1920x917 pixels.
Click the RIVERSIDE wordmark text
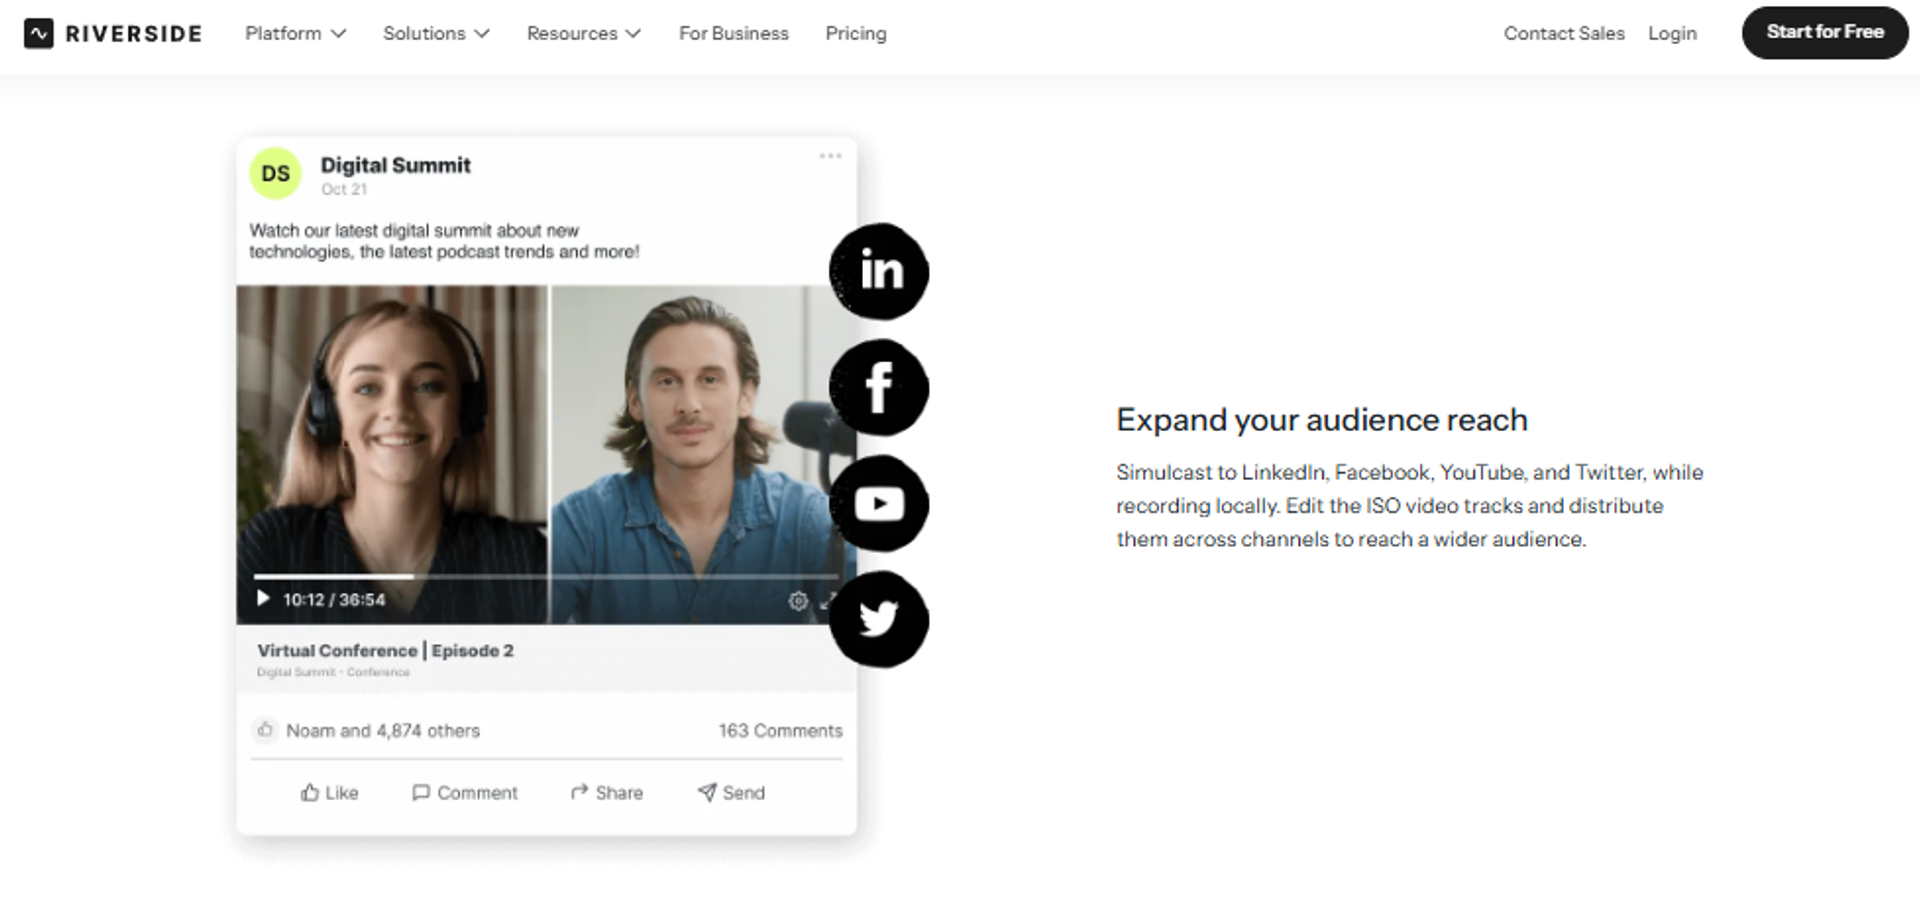[133, 34]
